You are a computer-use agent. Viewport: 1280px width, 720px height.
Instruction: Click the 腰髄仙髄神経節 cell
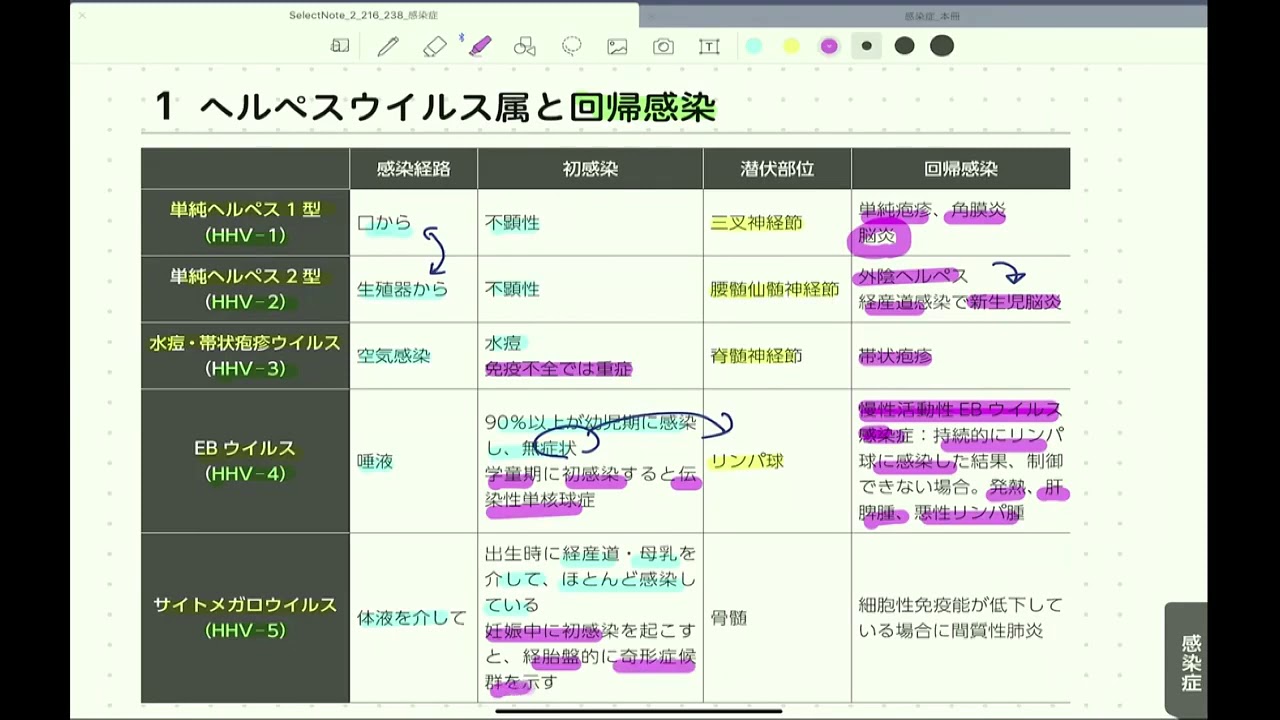[x=775, y=289]
